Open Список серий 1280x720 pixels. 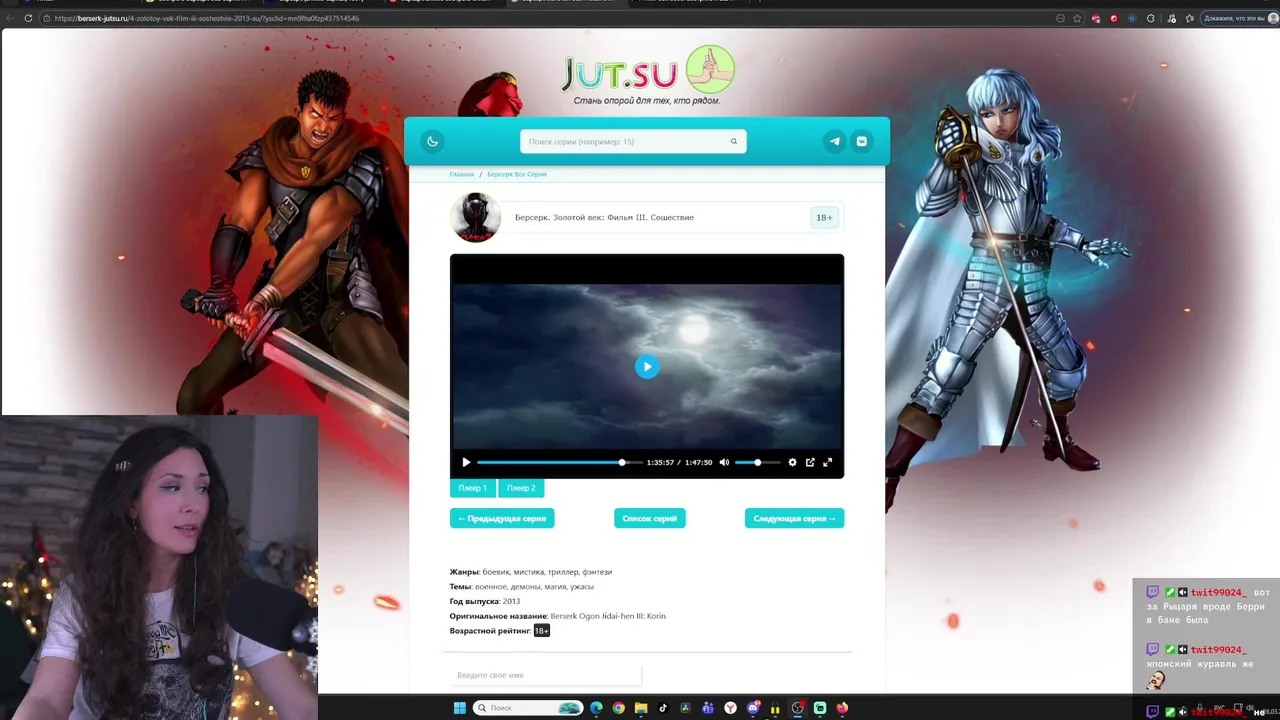click(650, 518)
